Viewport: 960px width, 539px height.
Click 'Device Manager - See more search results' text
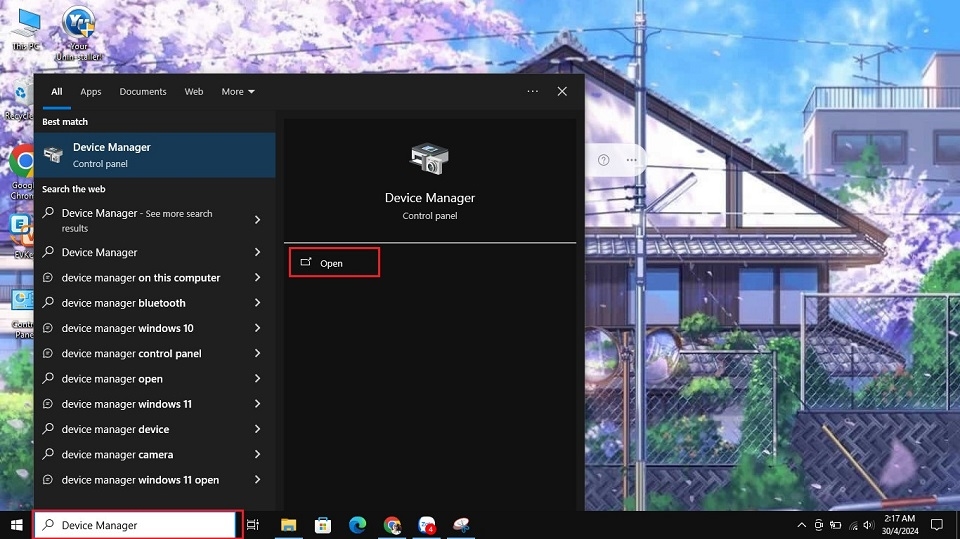click(137, 220)
